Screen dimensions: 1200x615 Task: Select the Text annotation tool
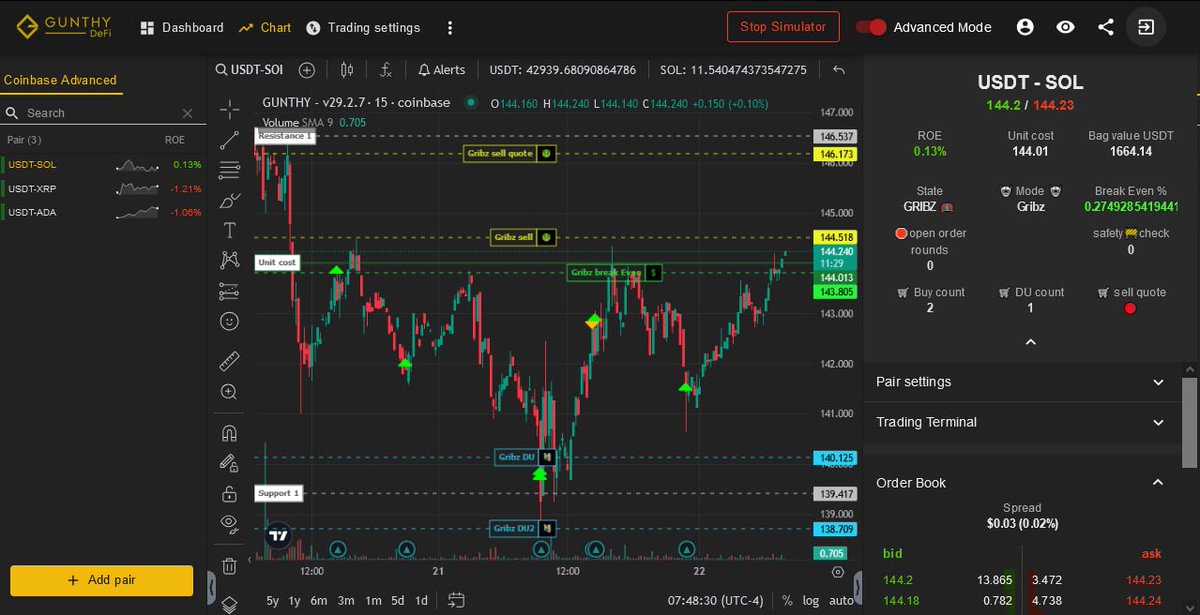click(x=229, y=229)
